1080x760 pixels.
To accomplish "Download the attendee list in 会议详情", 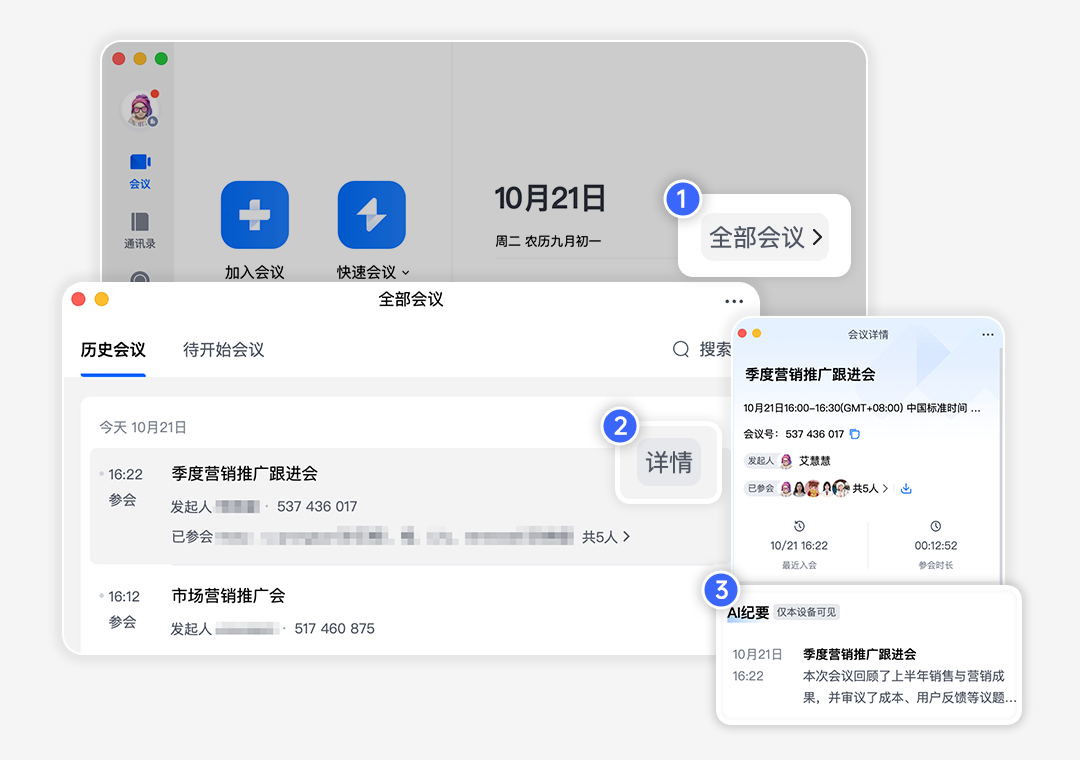I will coord(906,489).
